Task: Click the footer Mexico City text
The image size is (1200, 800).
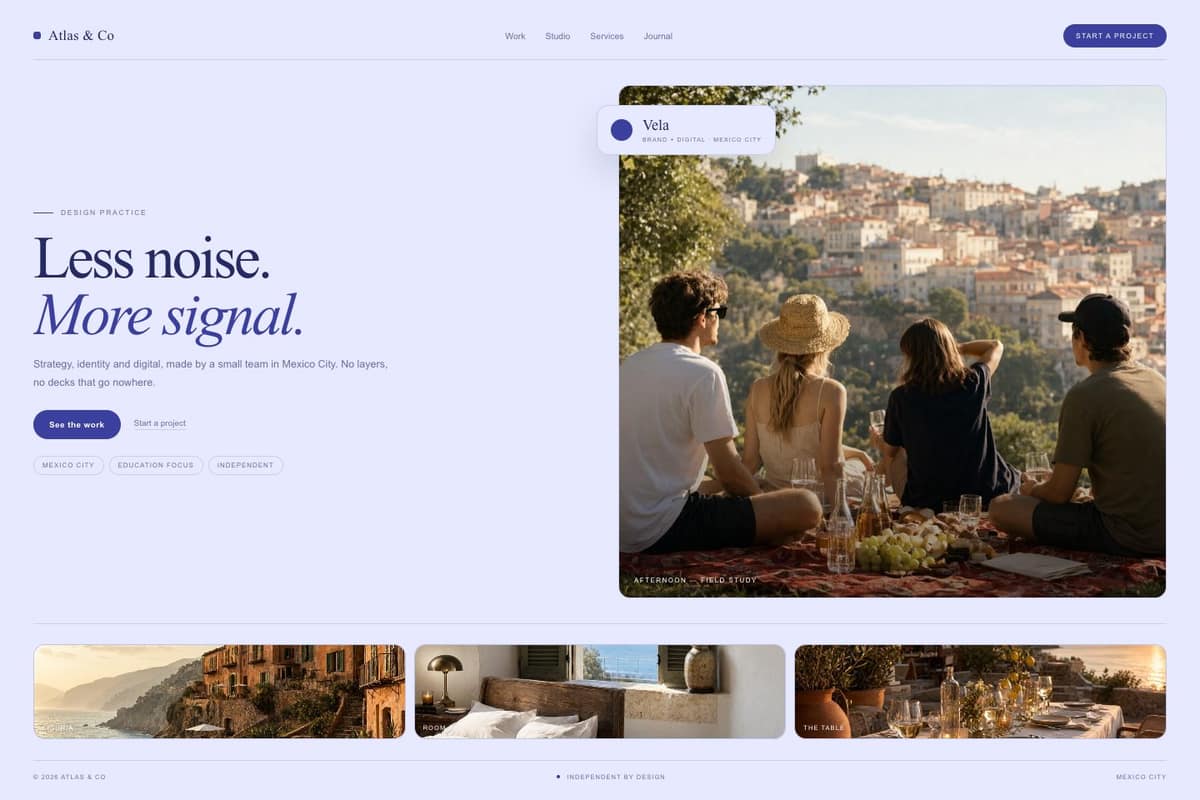Action: pos(1141,777)
